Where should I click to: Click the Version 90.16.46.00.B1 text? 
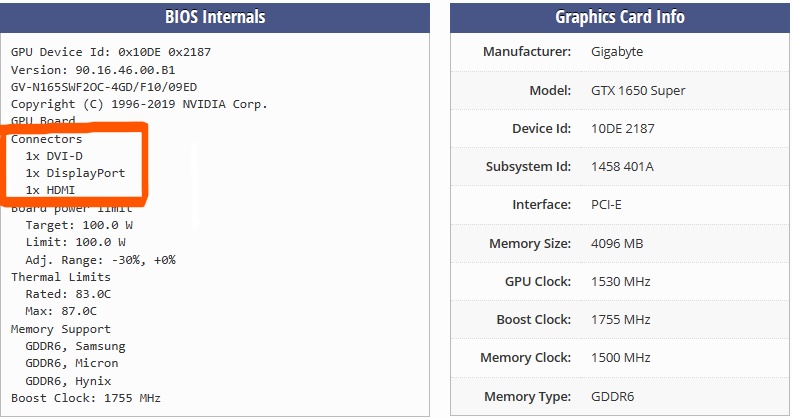[92, 70]
